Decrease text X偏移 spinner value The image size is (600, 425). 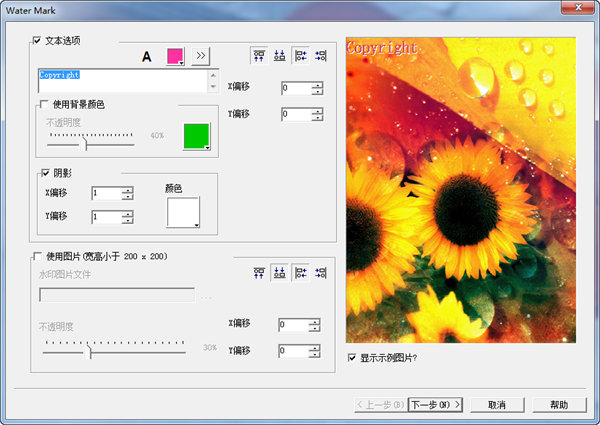[317, 91]
